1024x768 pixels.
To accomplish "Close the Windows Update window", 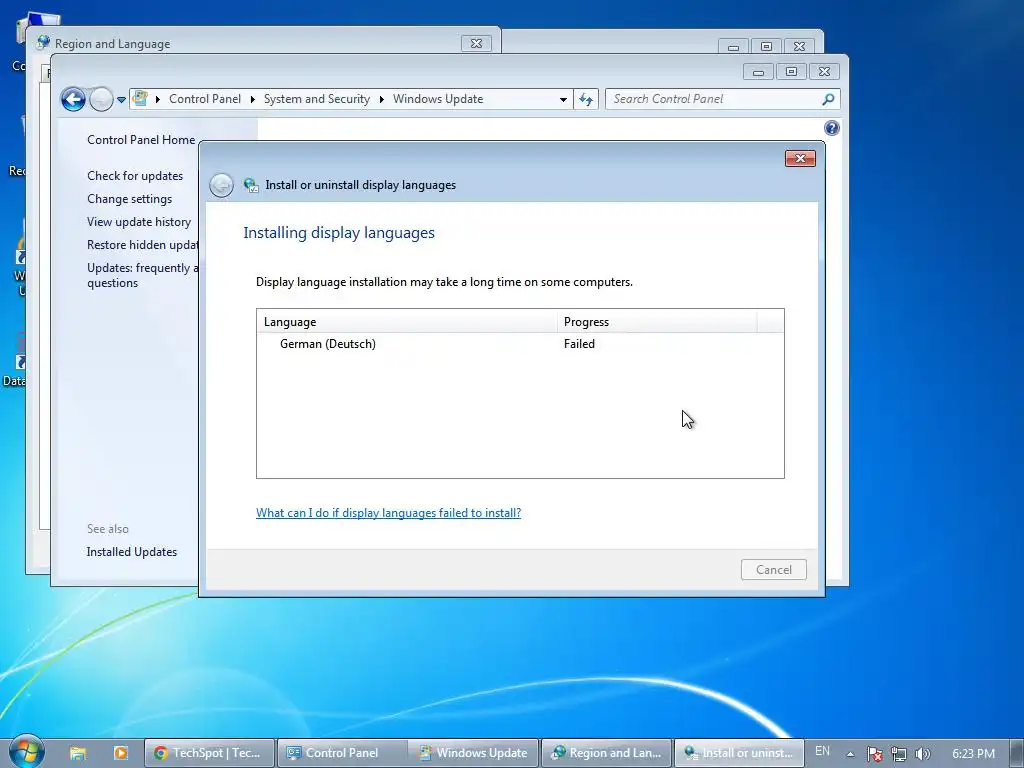I will 824,72.
